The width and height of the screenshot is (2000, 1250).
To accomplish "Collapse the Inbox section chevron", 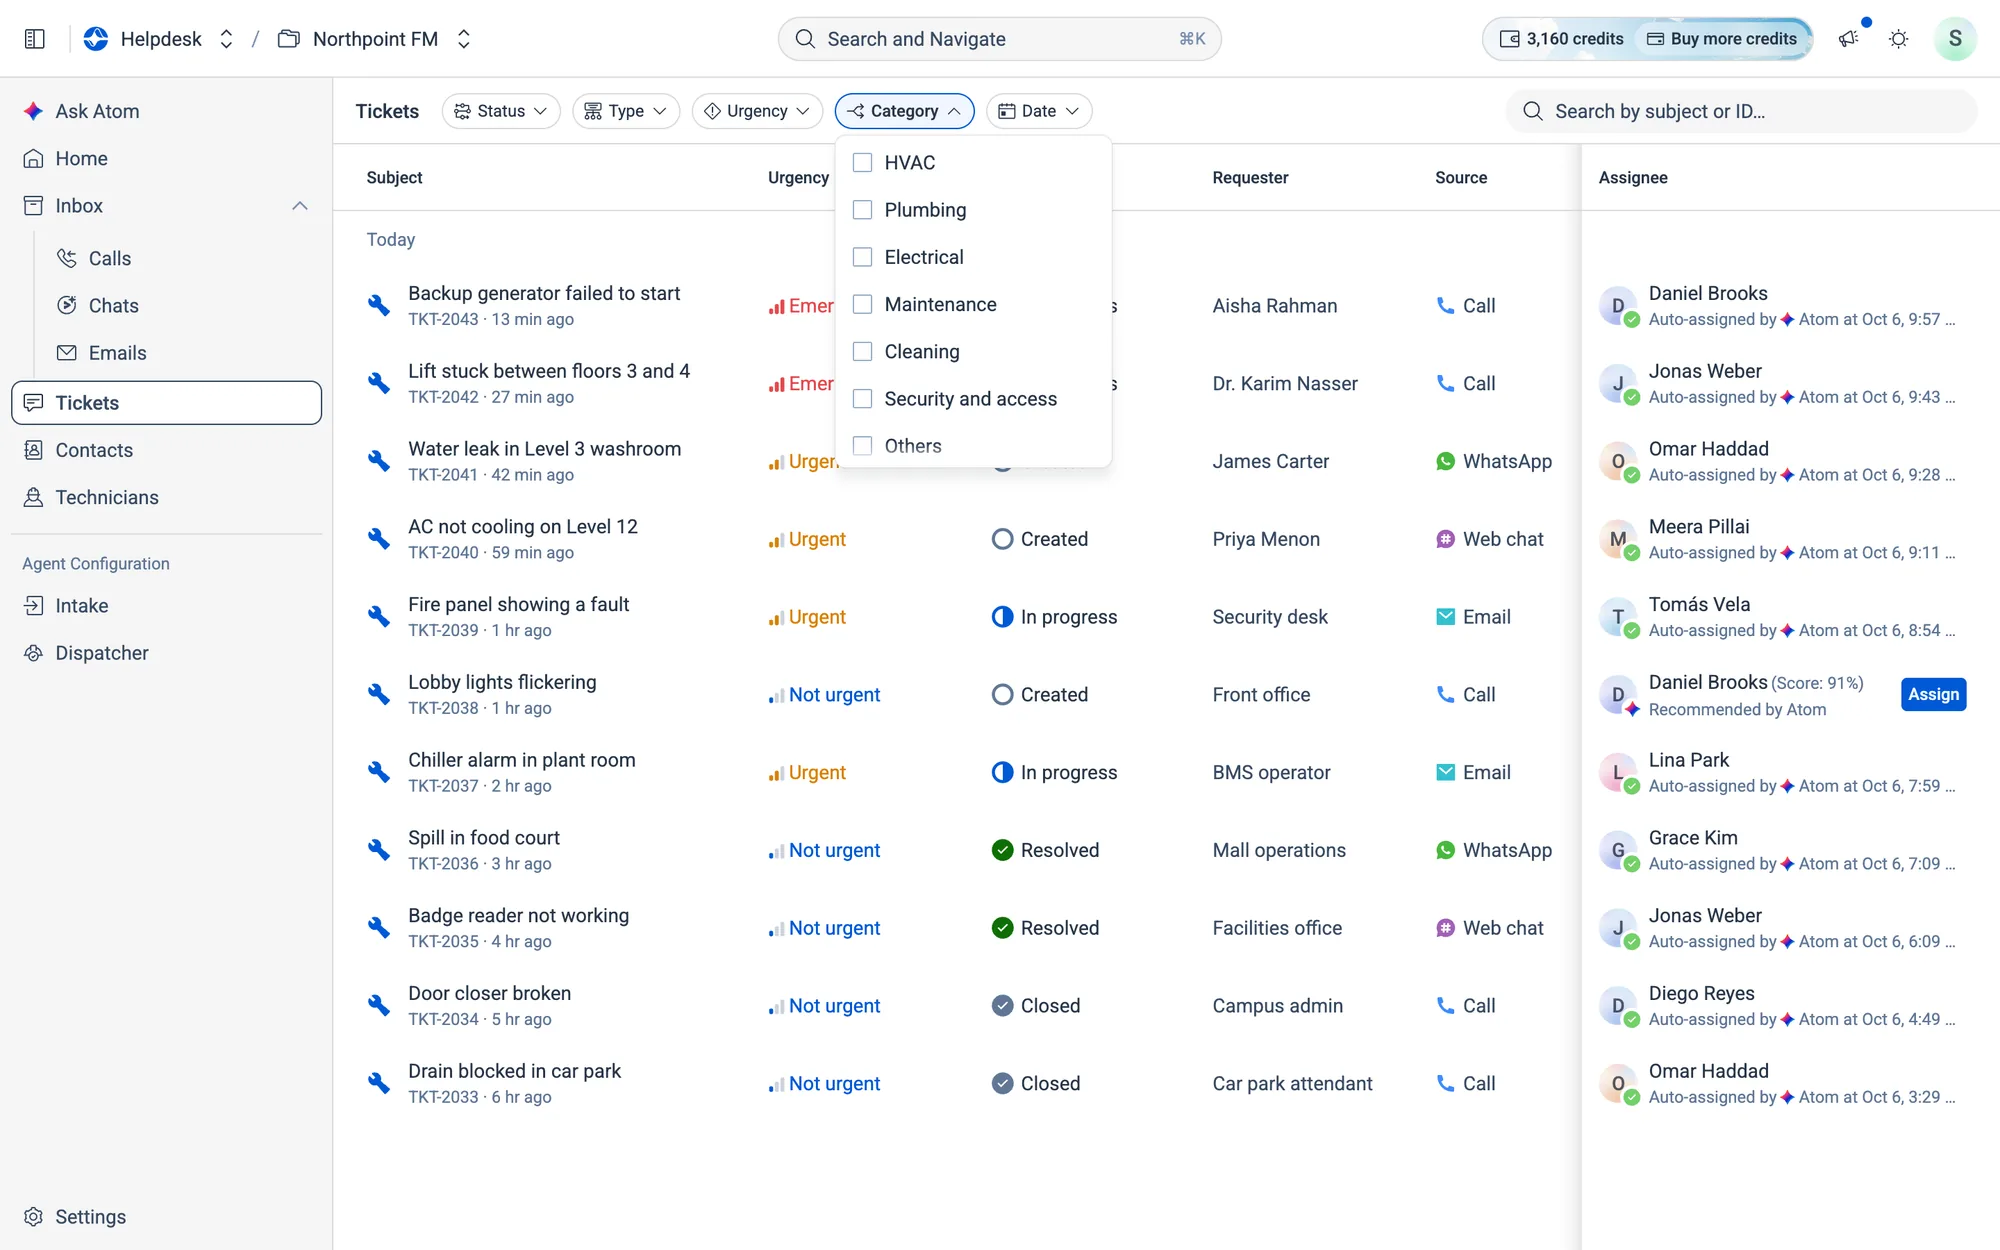I will tap(300, 206).
